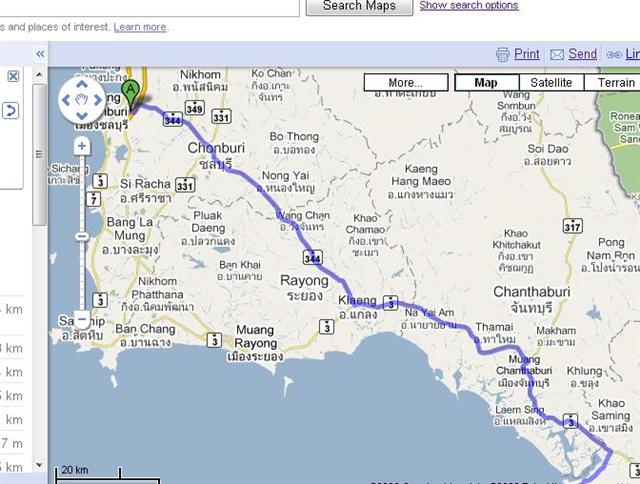Click side panel scrollbar up arrow
This screenshot has height=484, width=640.
39,75
